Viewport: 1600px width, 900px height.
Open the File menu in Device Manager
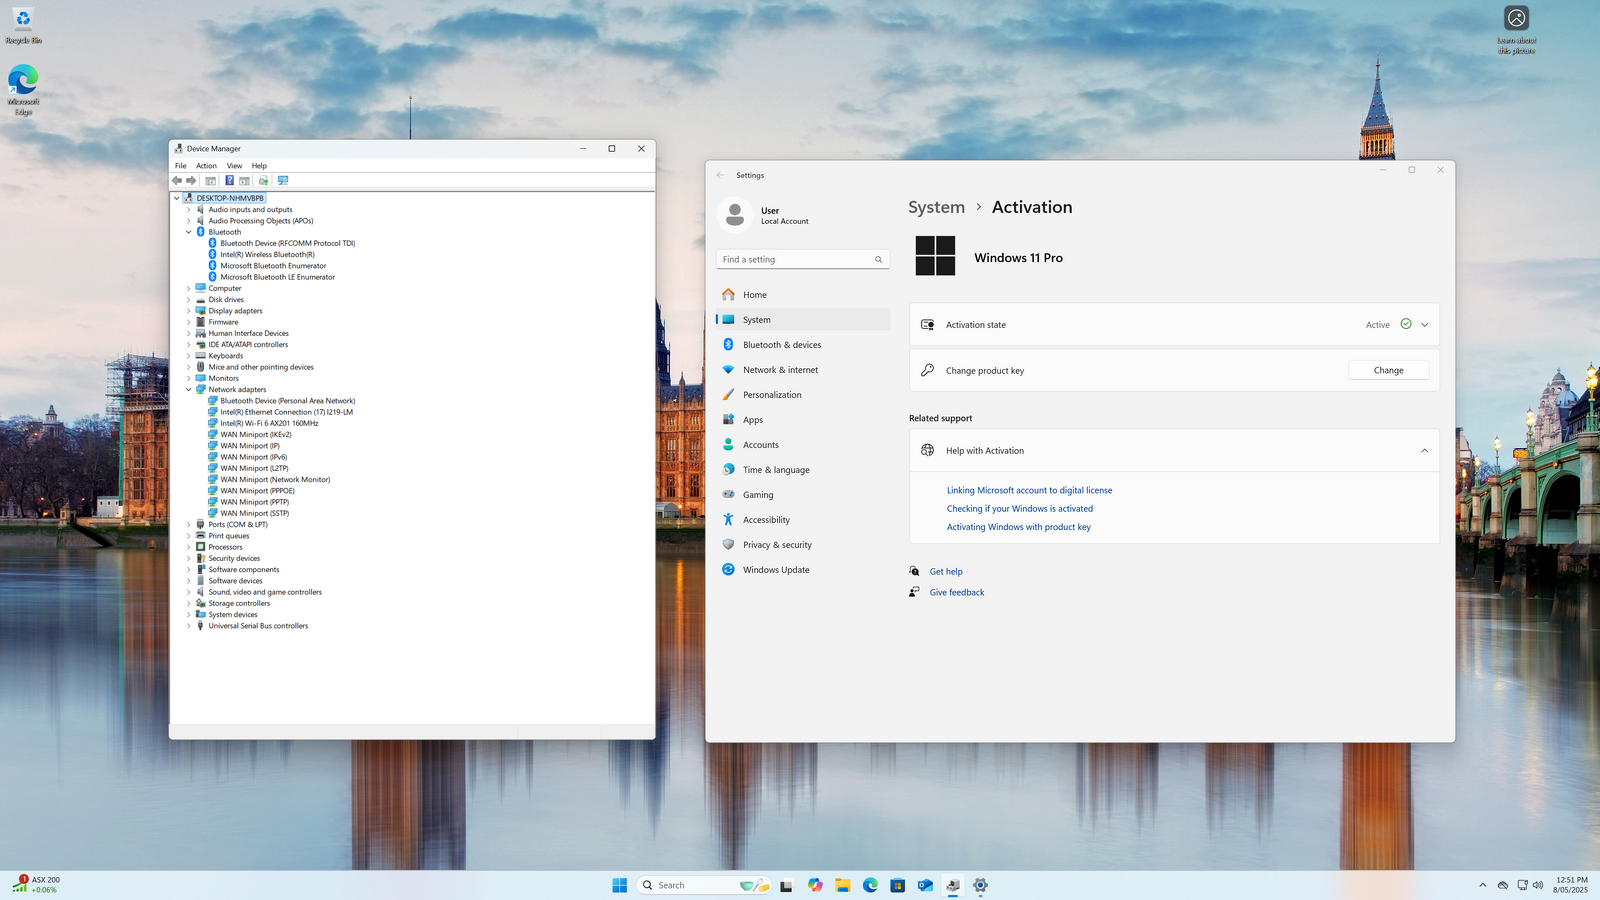pyautogui.click(x=181, y=166)
